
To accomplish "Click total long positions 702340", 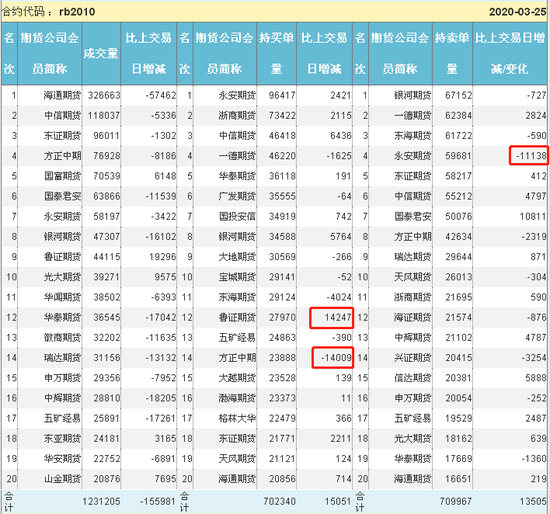I will (280, 502).
